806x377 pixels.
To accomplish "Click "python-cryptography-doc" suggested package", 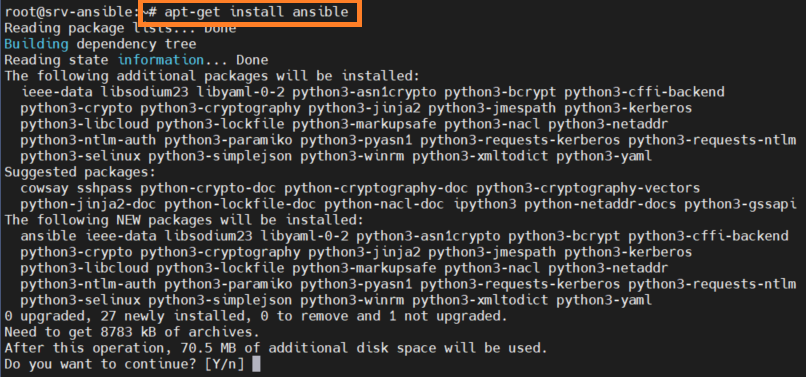I will click(376, 188).
